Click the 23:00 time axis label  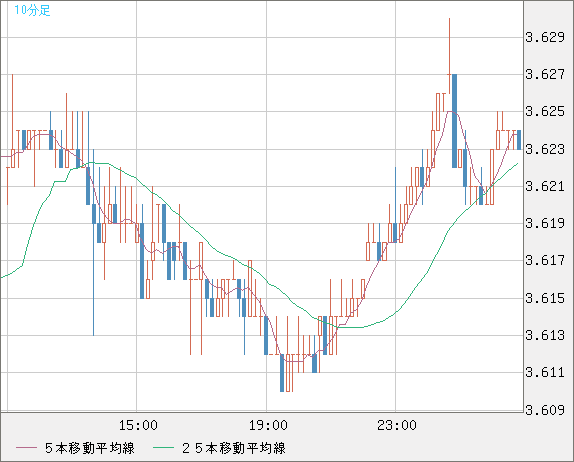(x=397, y=425)
